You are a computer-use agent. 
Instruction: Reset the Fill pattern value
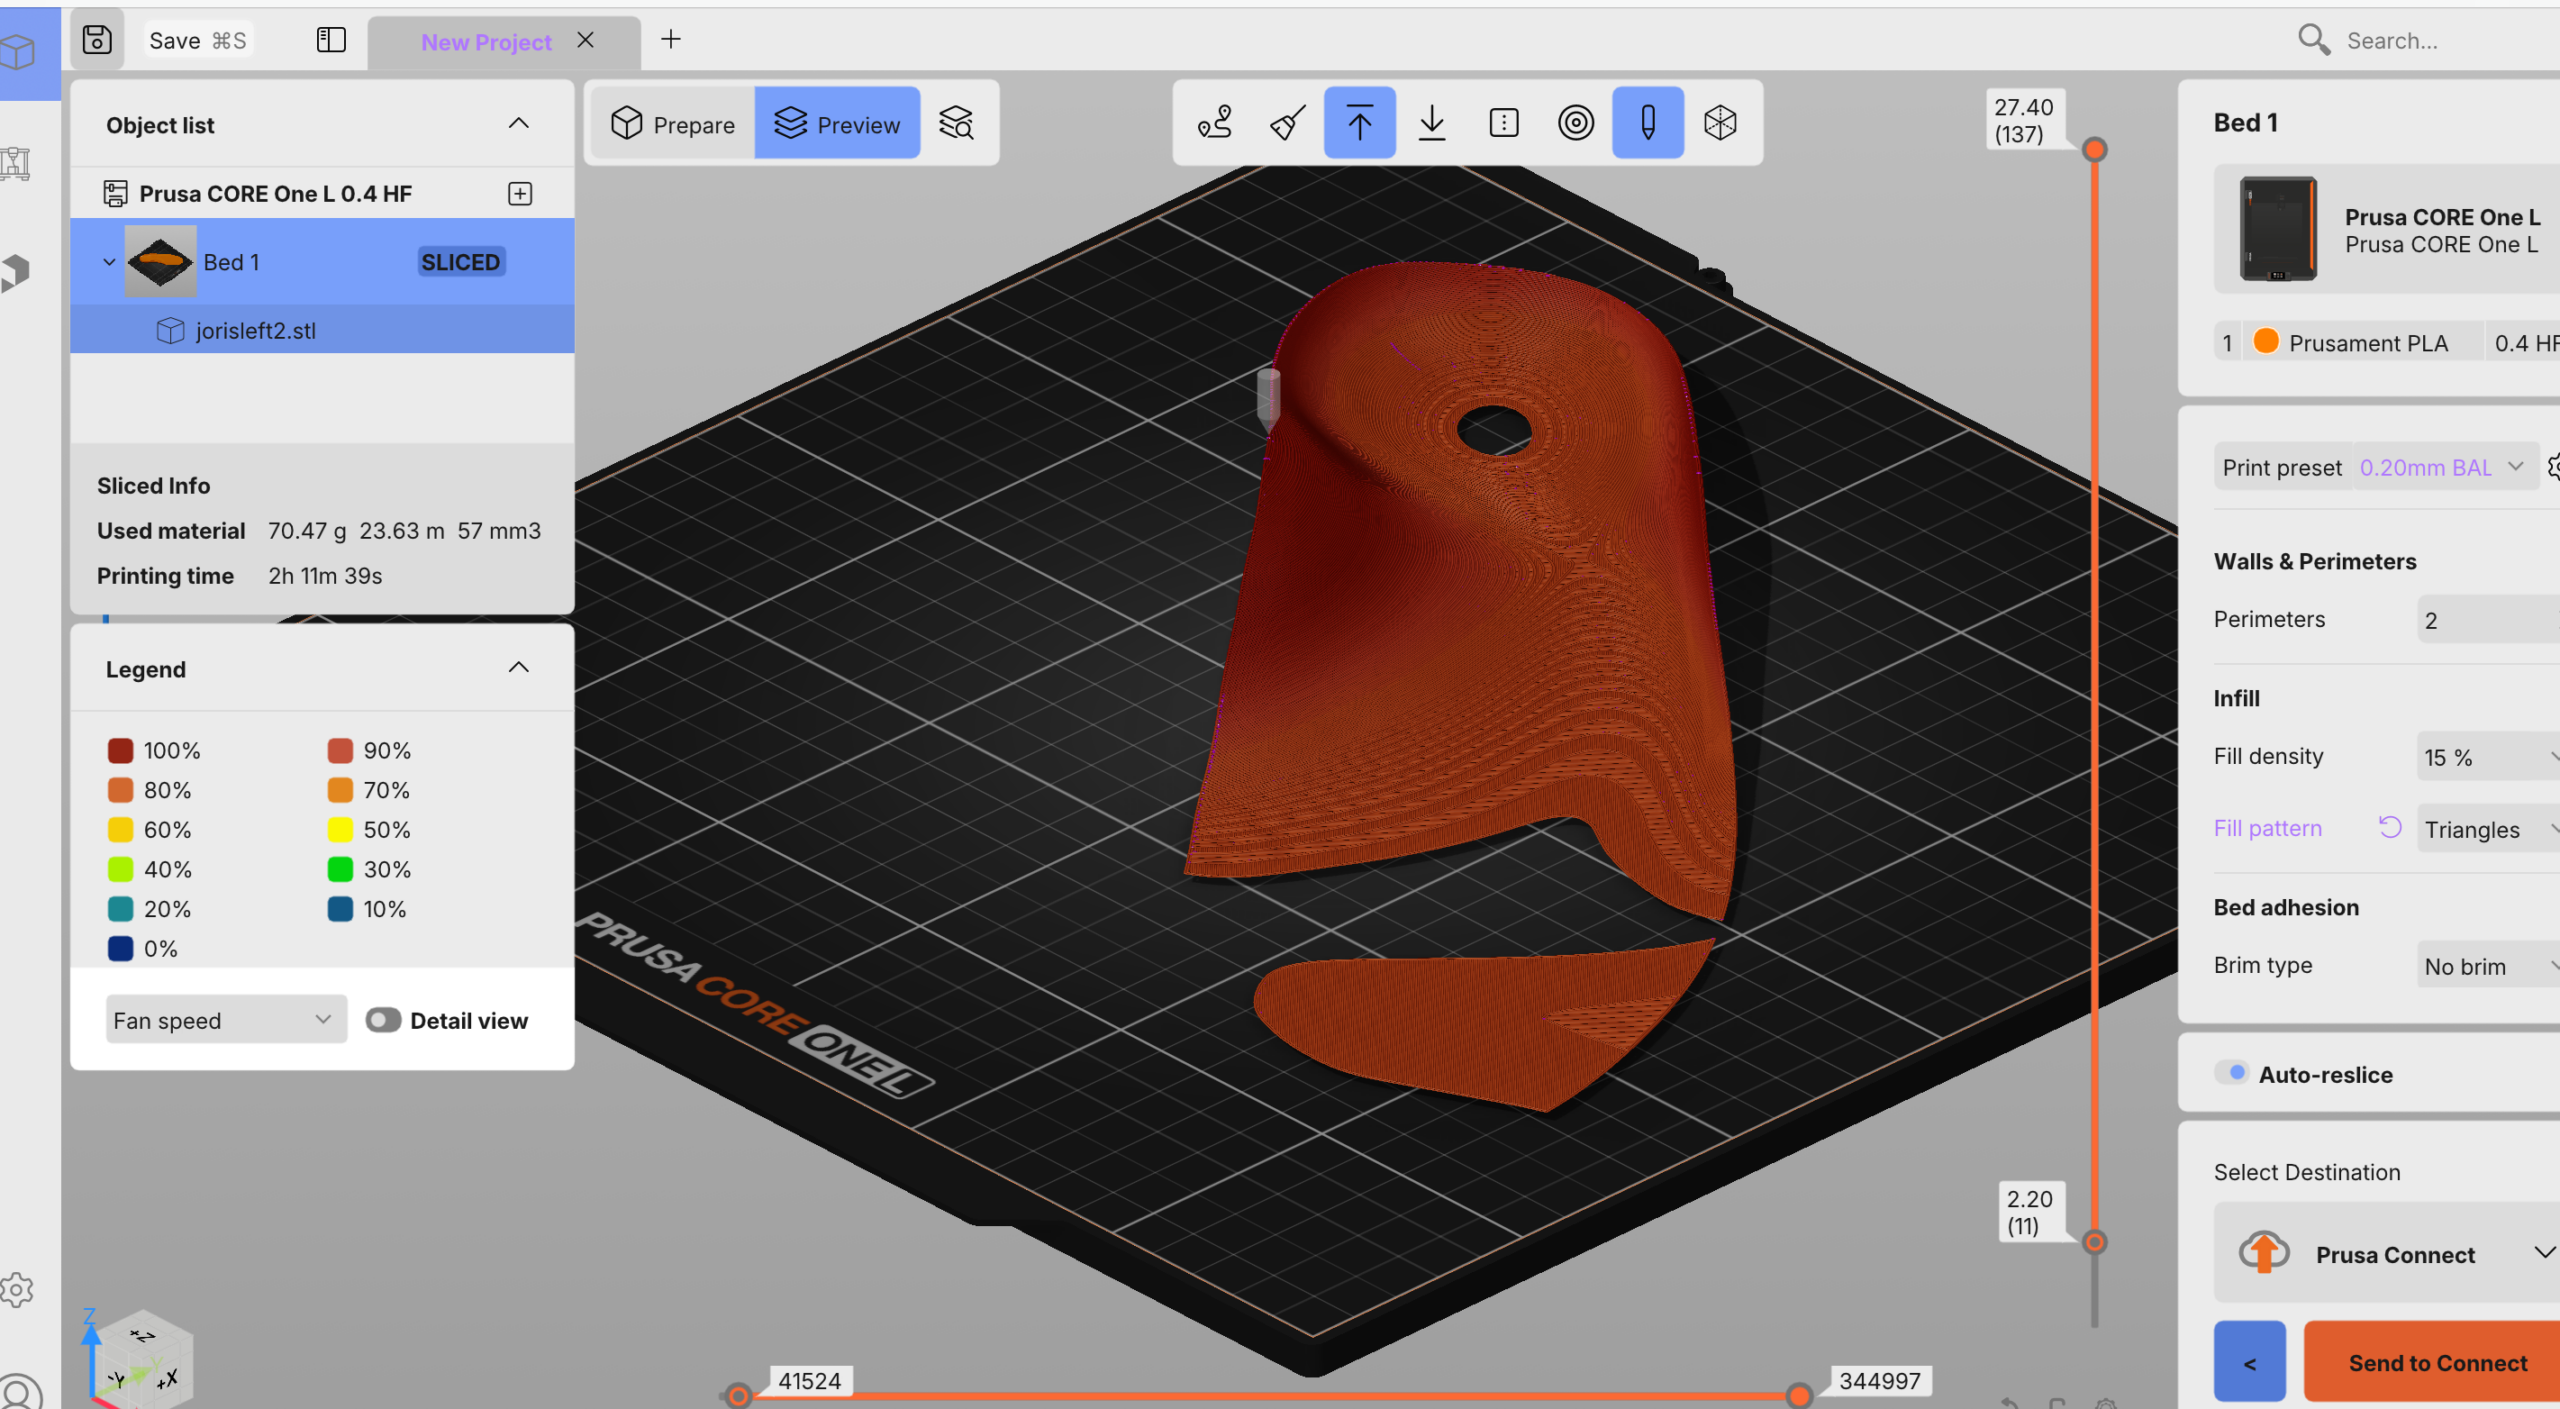click(x=2390, y=828)
